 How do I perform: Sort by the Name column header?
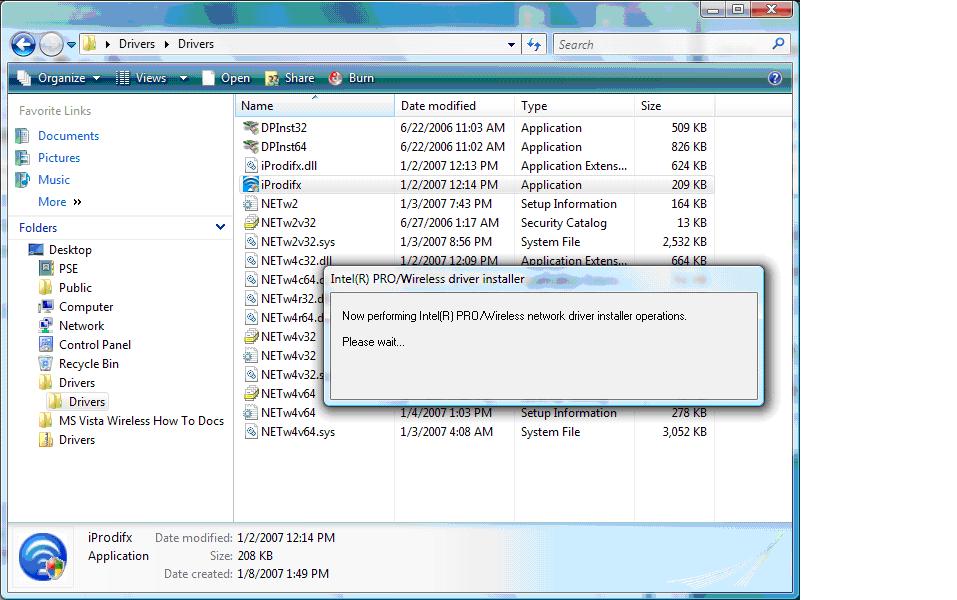pyautogui.click(x=315, y=106)
